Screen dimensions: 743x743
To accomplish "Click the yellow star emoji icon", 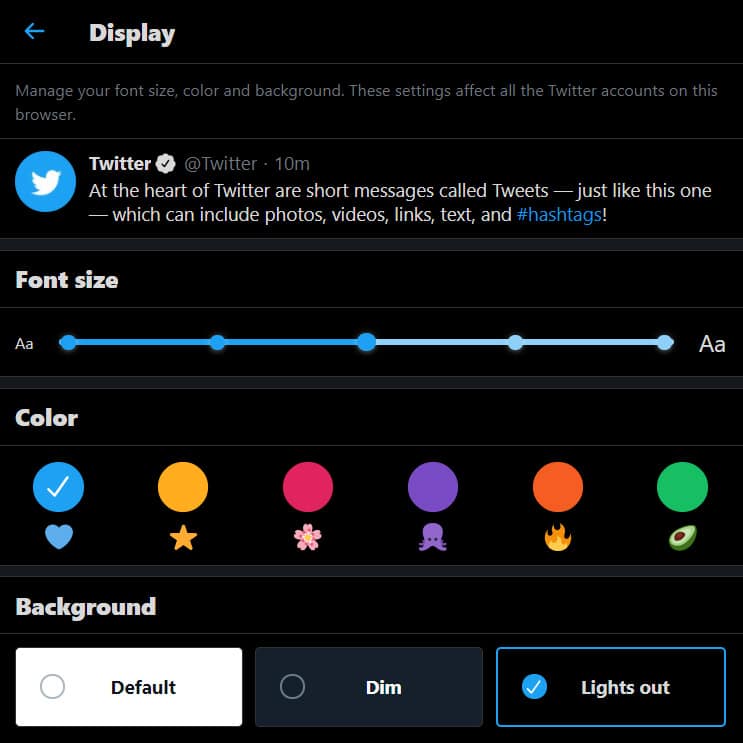I will [x=183, y=537].
